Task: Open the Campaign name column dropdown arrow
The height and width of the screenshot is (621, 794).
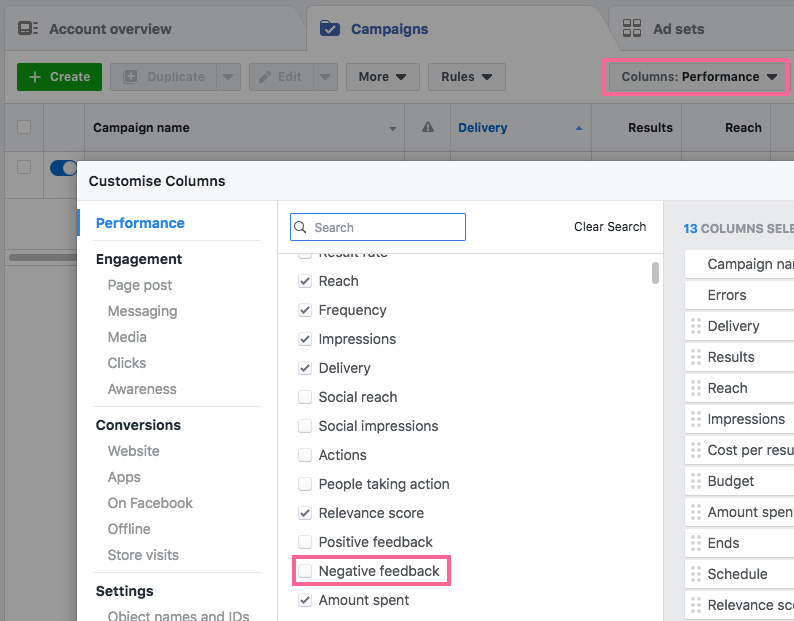Action: tap(393, 129)
